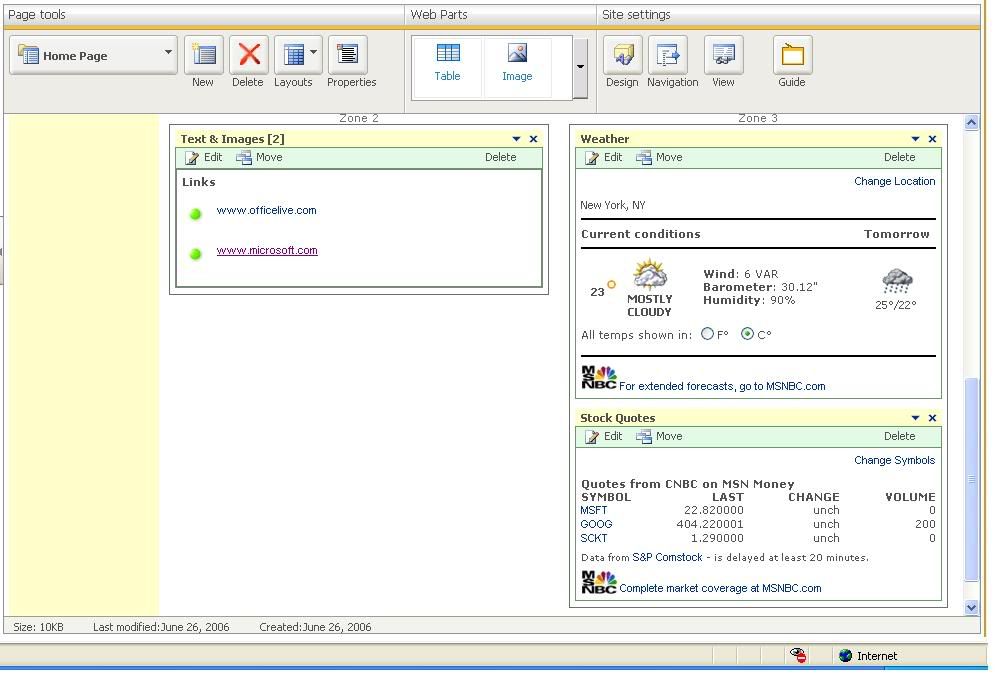Image resolution: width=1000 pixels, height=680 pixels.
Task: Open the Layouts icon in Page tools
Action: point(293,55)
